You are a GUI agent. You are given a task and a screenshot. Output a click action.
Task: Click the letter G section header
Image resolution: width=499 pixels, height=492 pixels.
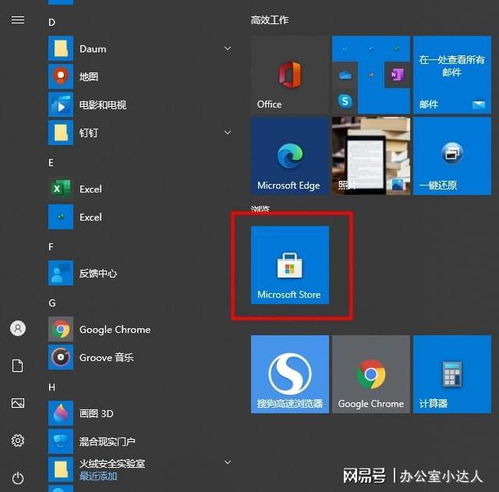click(x=52, y=303)
